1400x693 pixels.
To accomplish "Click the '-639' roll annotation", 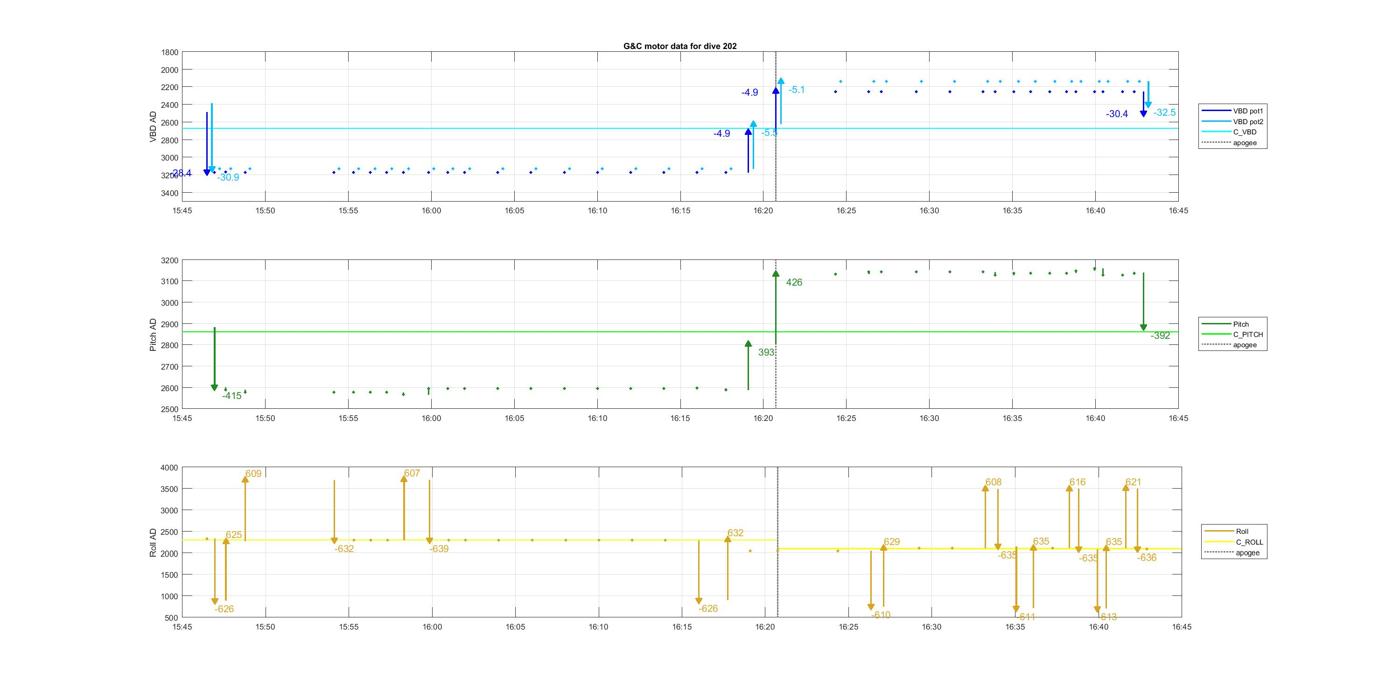I will [439, 549].
